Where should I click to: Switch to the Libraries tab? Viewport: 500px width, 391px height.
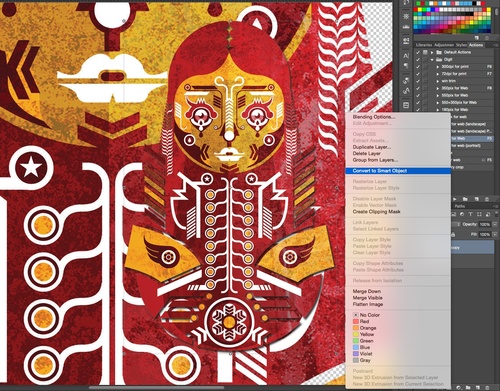pos(424,45)
